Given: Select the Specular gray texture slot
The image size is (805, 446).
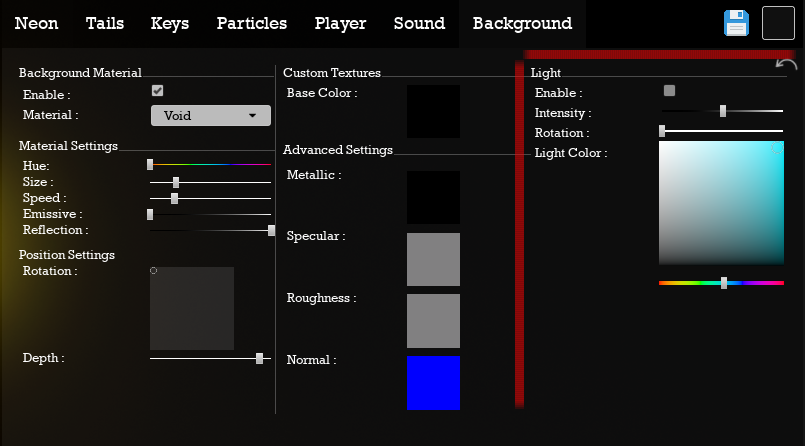Looking at the screenshot, I should [433, 259].
